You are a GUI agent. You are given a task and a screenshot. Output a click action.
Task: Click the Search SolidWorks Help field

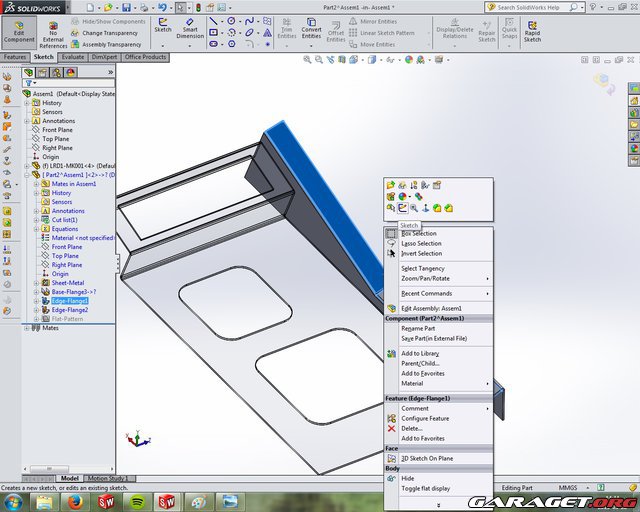coord(565,7)
